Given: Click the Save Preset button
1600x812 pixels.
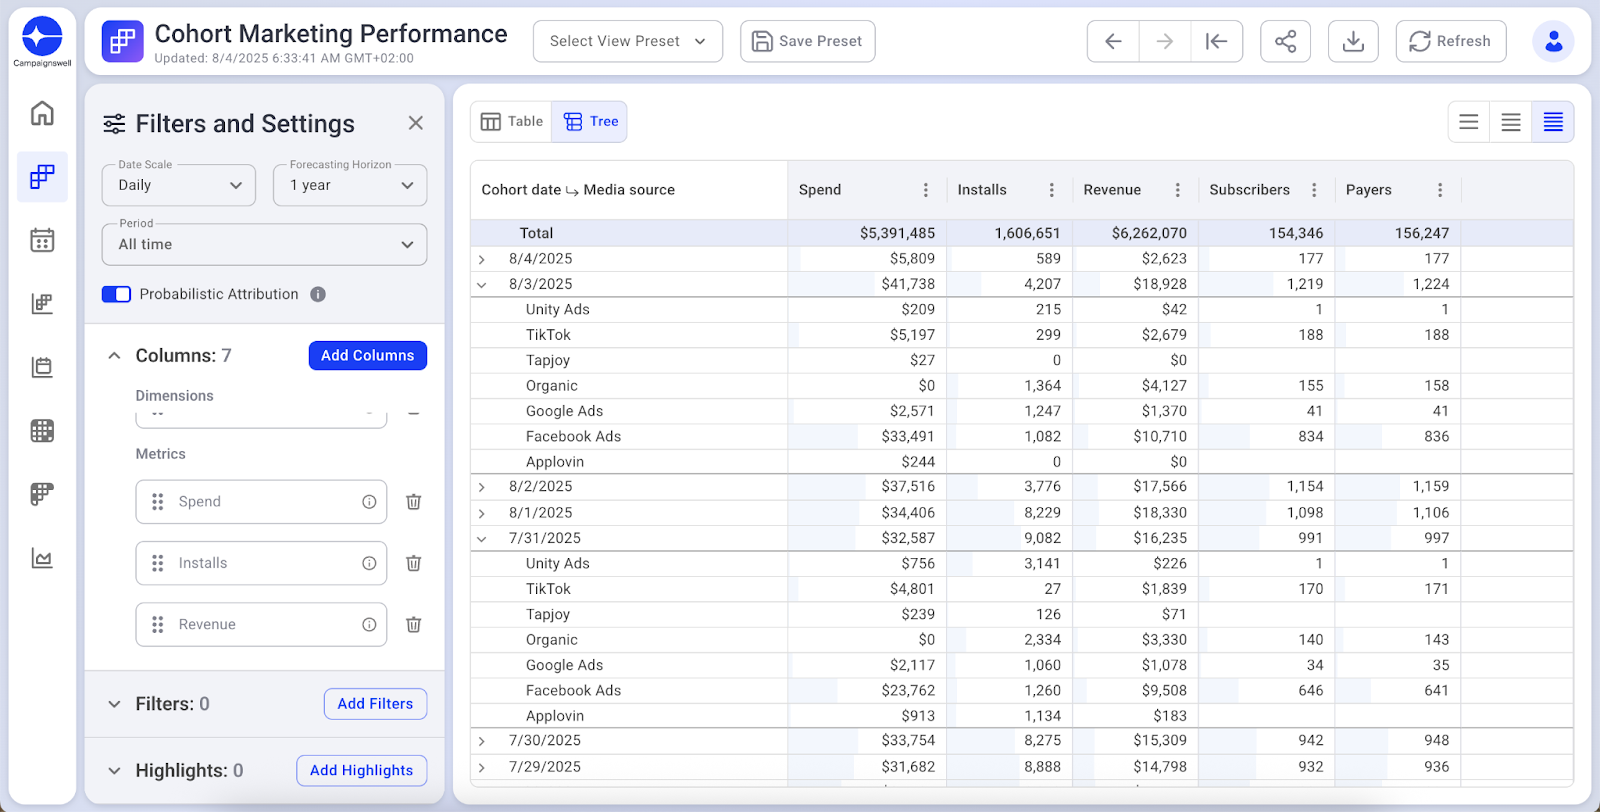Looking at the screenshot, I should point(808,41).
